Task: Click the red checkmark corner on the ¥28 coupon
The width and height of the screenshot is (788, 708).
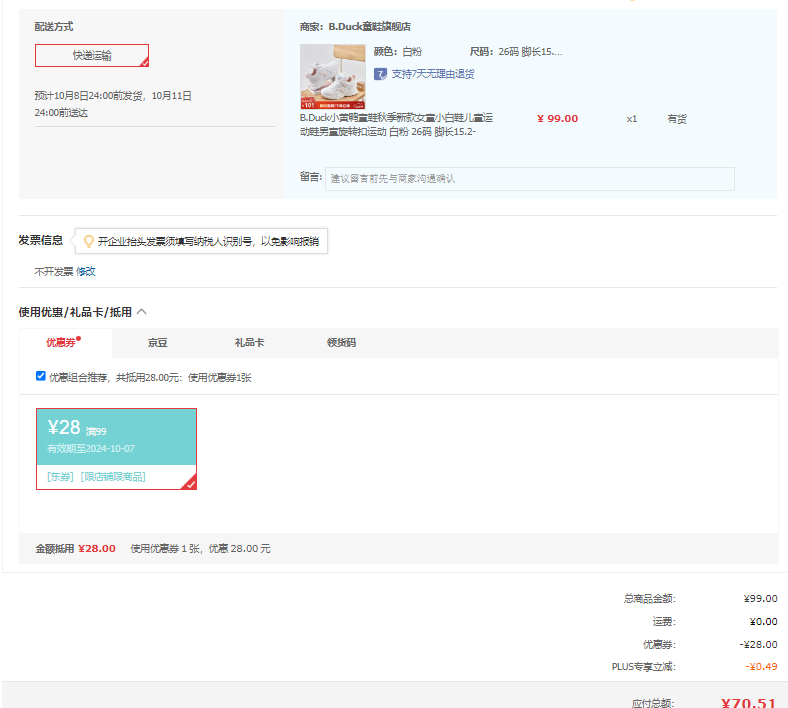Action: 190,483
